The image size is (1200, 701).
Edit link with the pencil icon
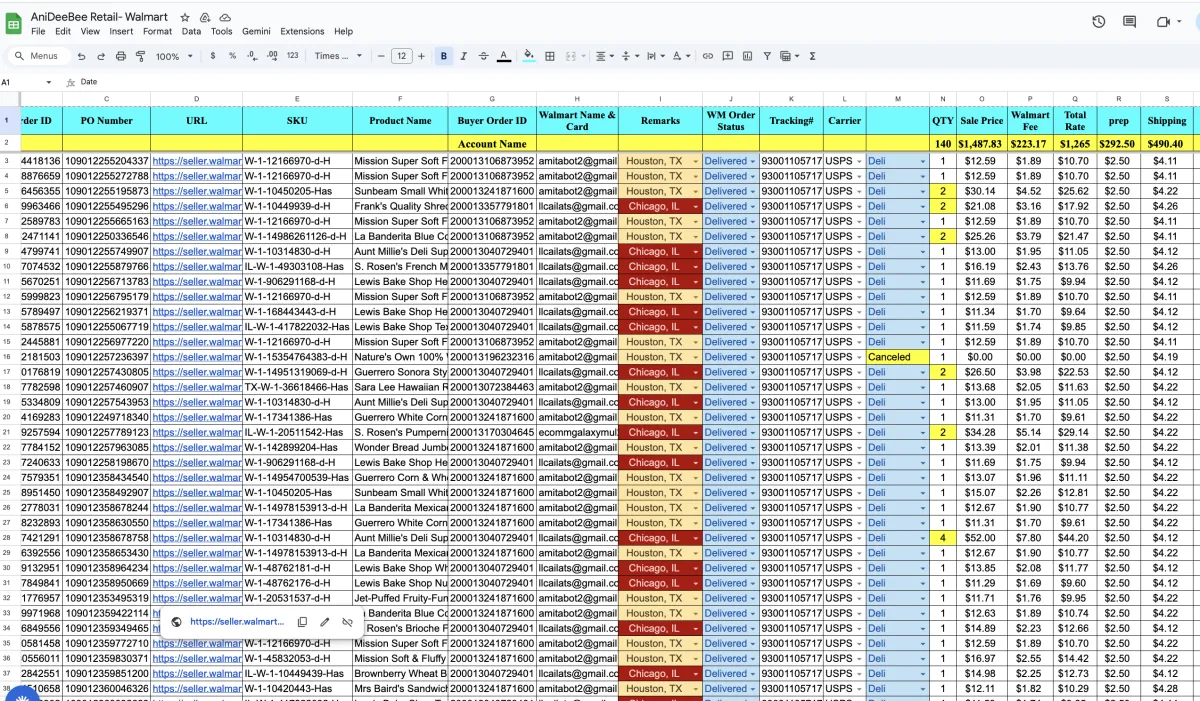pos(325,622)
